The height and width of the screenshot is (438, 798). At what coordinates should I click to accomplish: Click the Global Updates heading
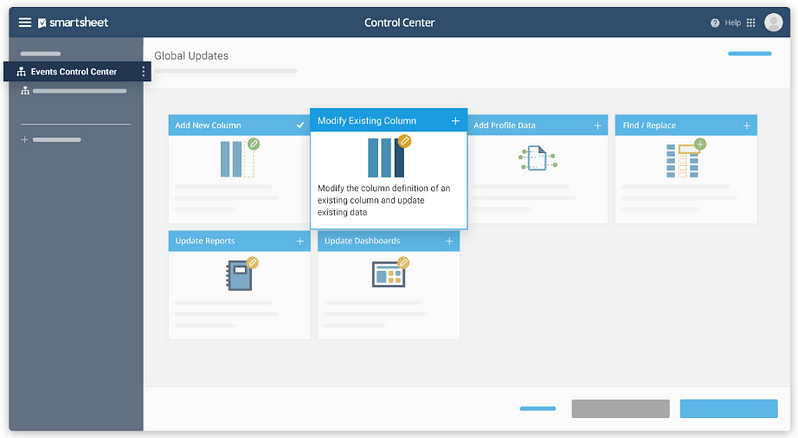pyautogui.click(x=191, y=56)
